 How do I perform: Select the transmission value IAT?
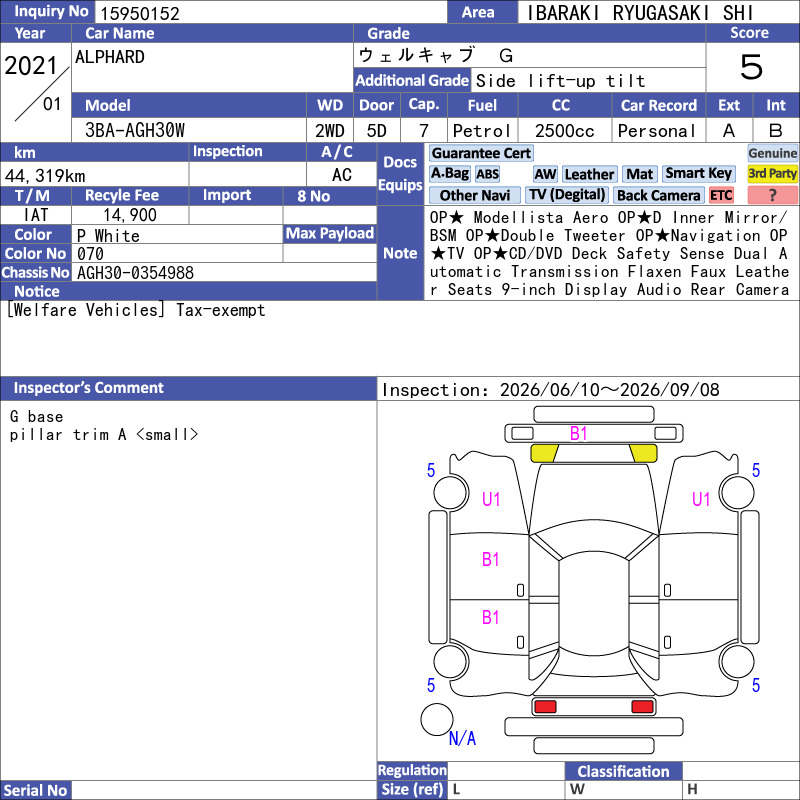pyautogui.click(x=36, y=215)
